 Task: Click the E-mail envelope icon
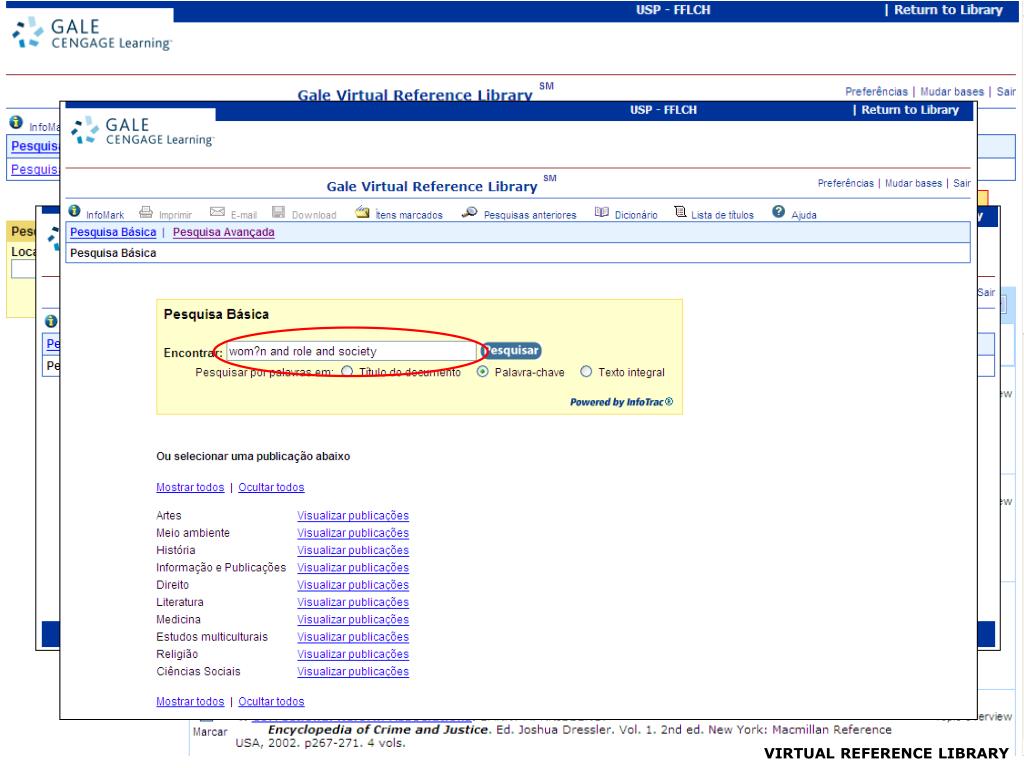[x=217, y=212]
